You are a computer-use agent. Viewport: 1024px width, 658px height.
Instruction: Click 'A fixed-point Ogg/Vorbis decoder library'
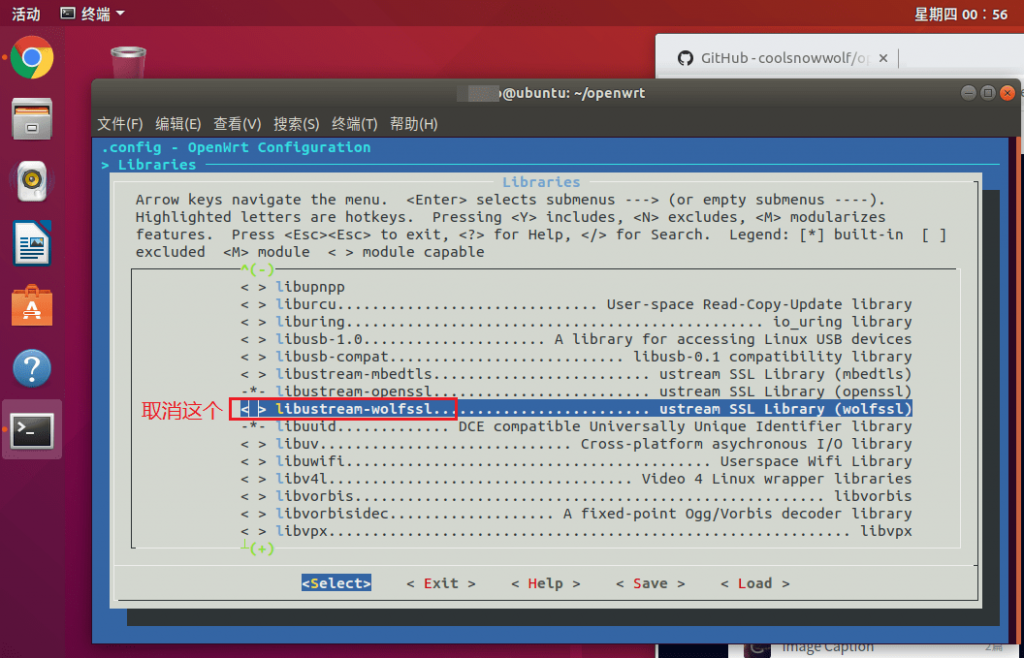737,514
